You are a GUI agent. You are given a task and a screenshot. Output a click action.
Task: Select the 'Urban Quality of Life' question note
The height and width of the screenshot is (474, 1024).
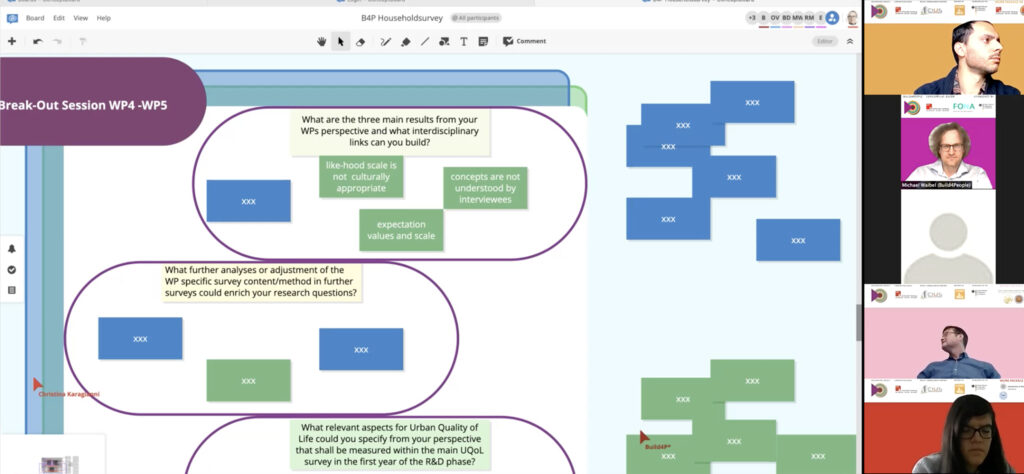(x=391, y=445)
